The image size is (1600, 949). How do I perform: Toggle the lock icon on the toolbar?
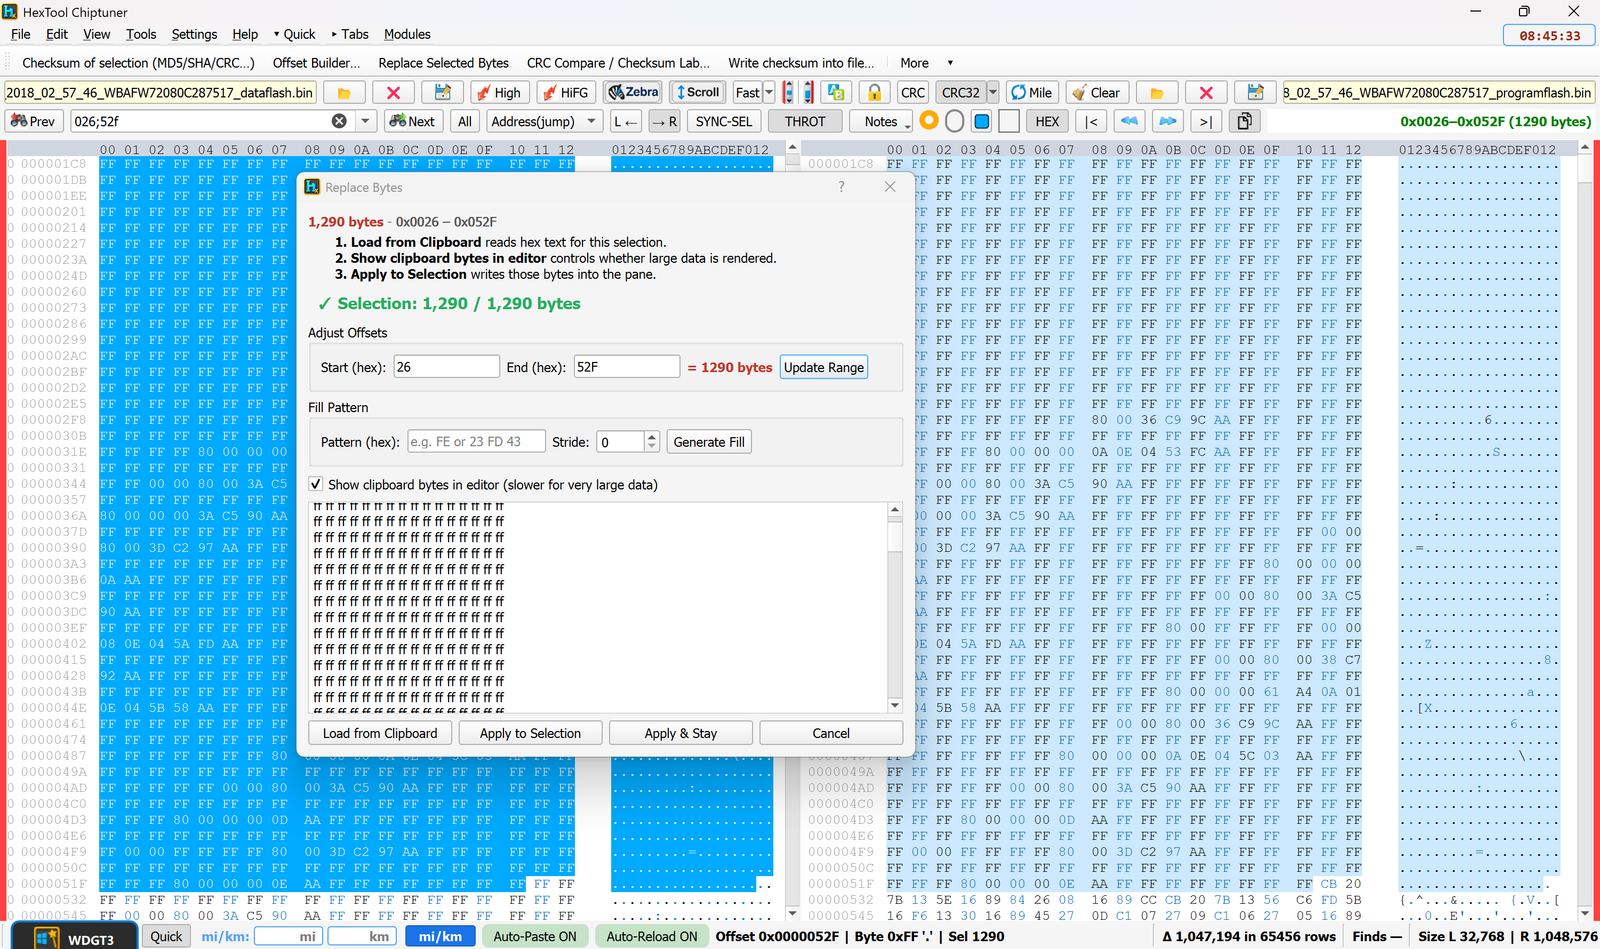pos(874,92)
